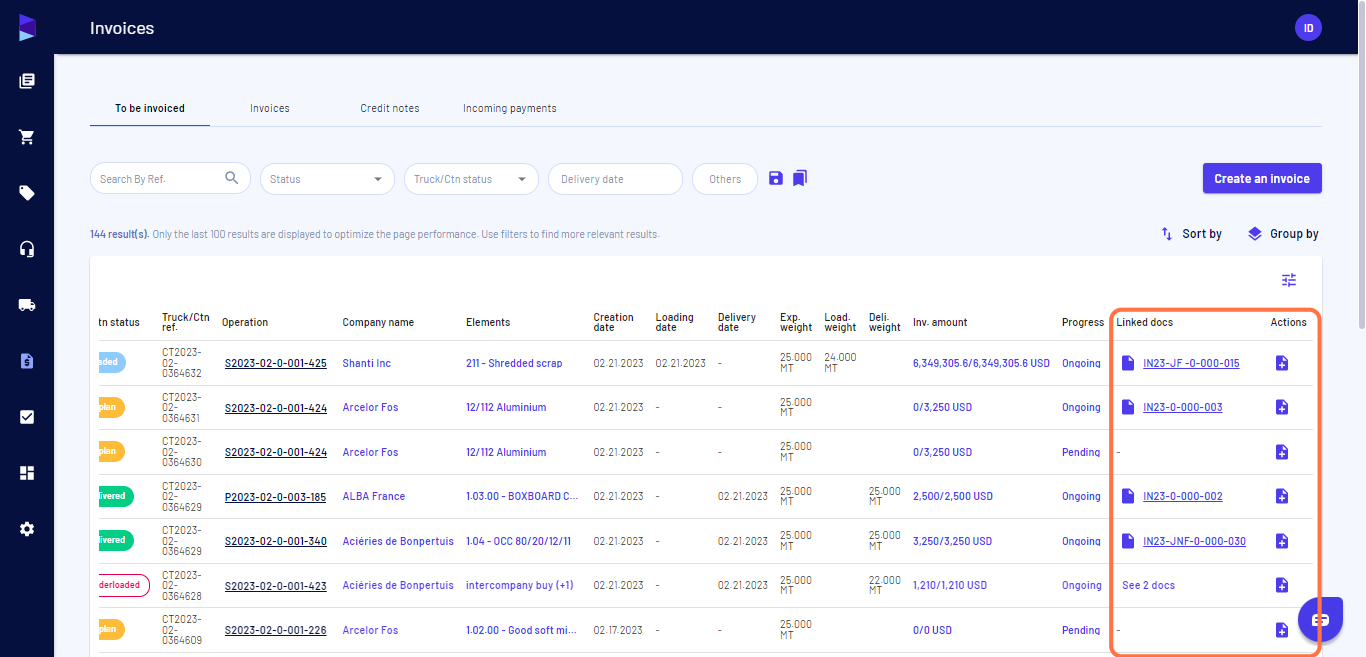Open the Truck/Ctn status dropdown

pyautogui.click(x=471, y=179)
